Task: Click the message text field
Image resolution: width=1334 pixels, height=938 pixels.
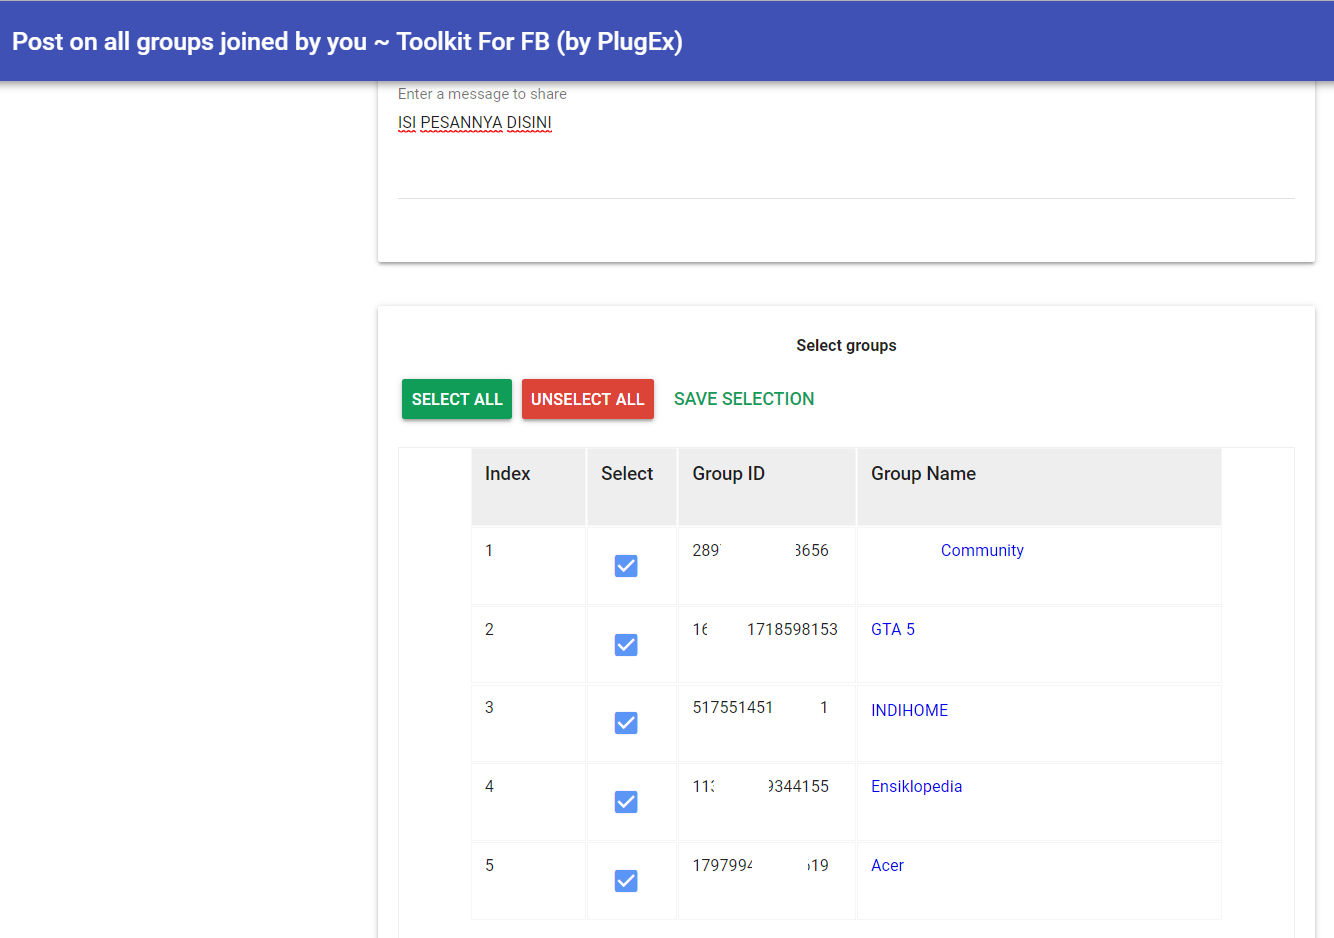Action: point(846,150)
